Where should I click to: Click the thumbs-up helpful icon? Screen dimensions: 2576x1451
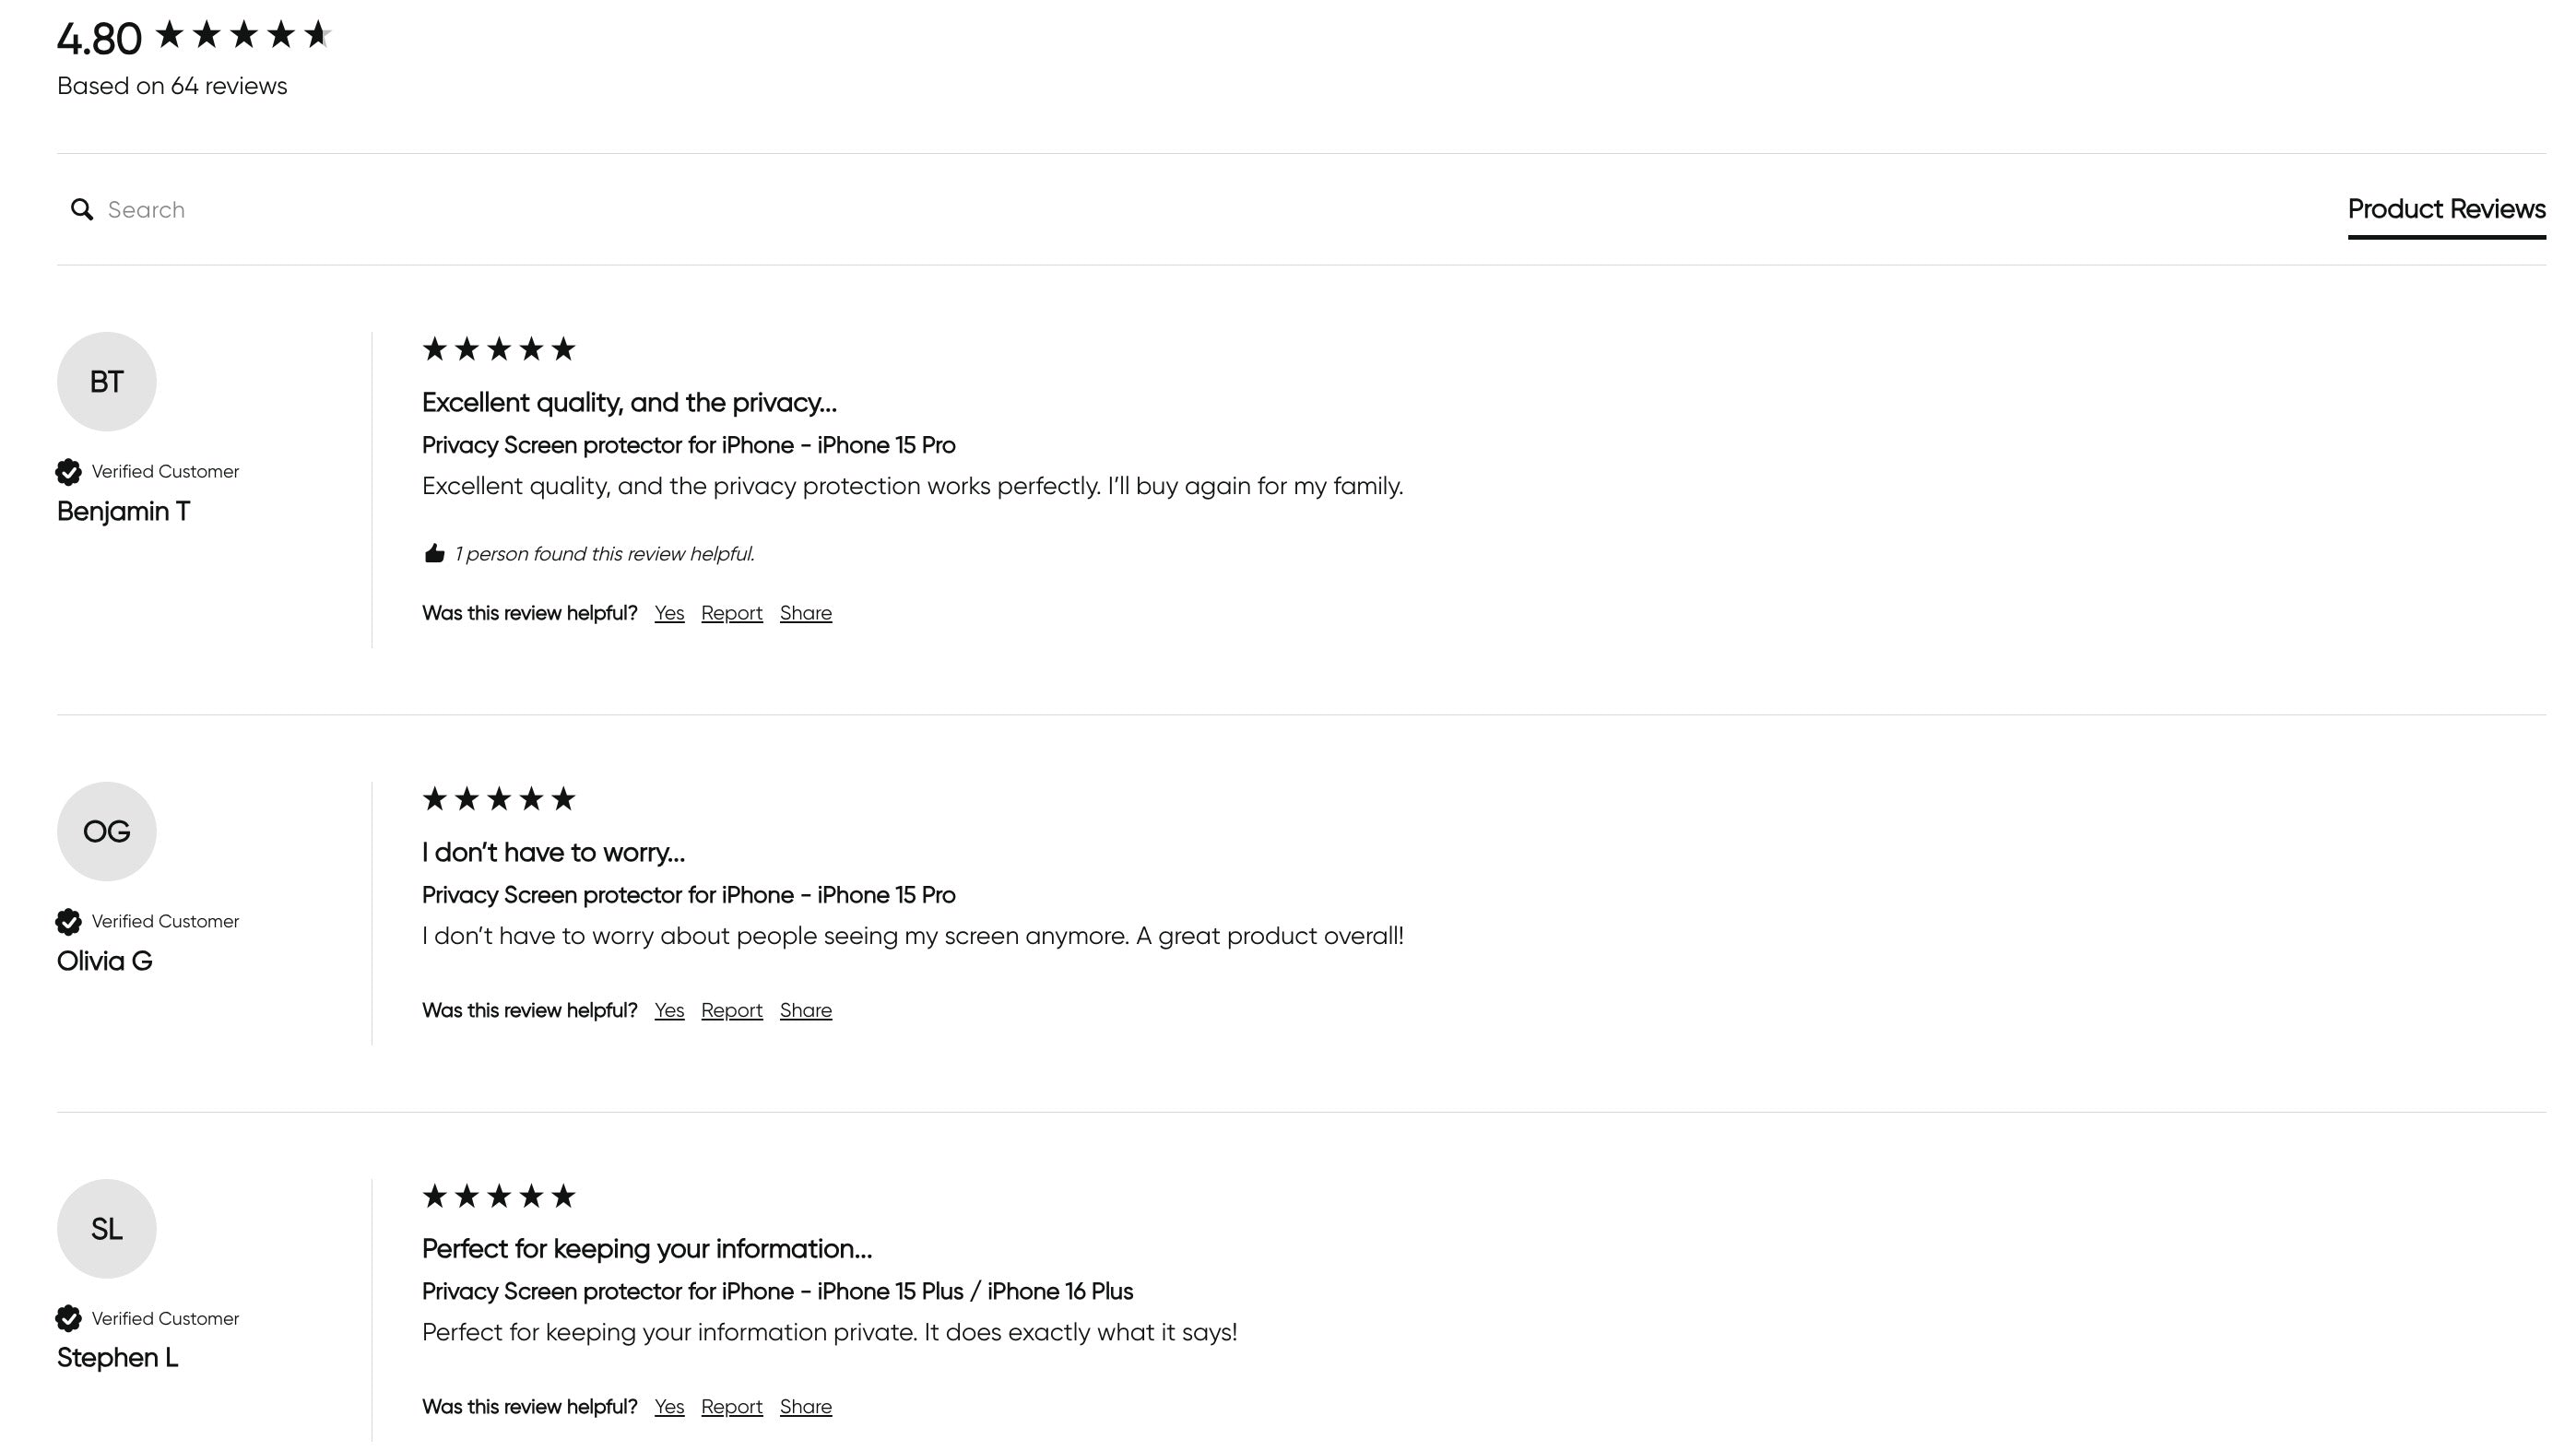434,554
